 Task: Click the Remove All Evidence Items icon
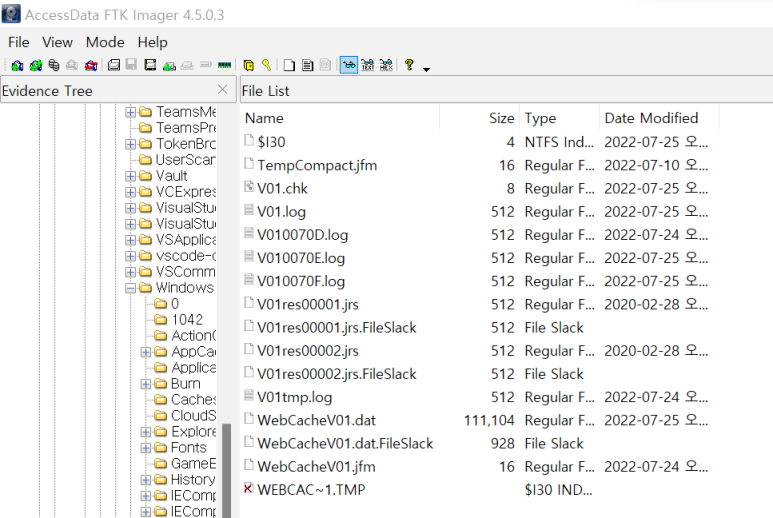91,65
